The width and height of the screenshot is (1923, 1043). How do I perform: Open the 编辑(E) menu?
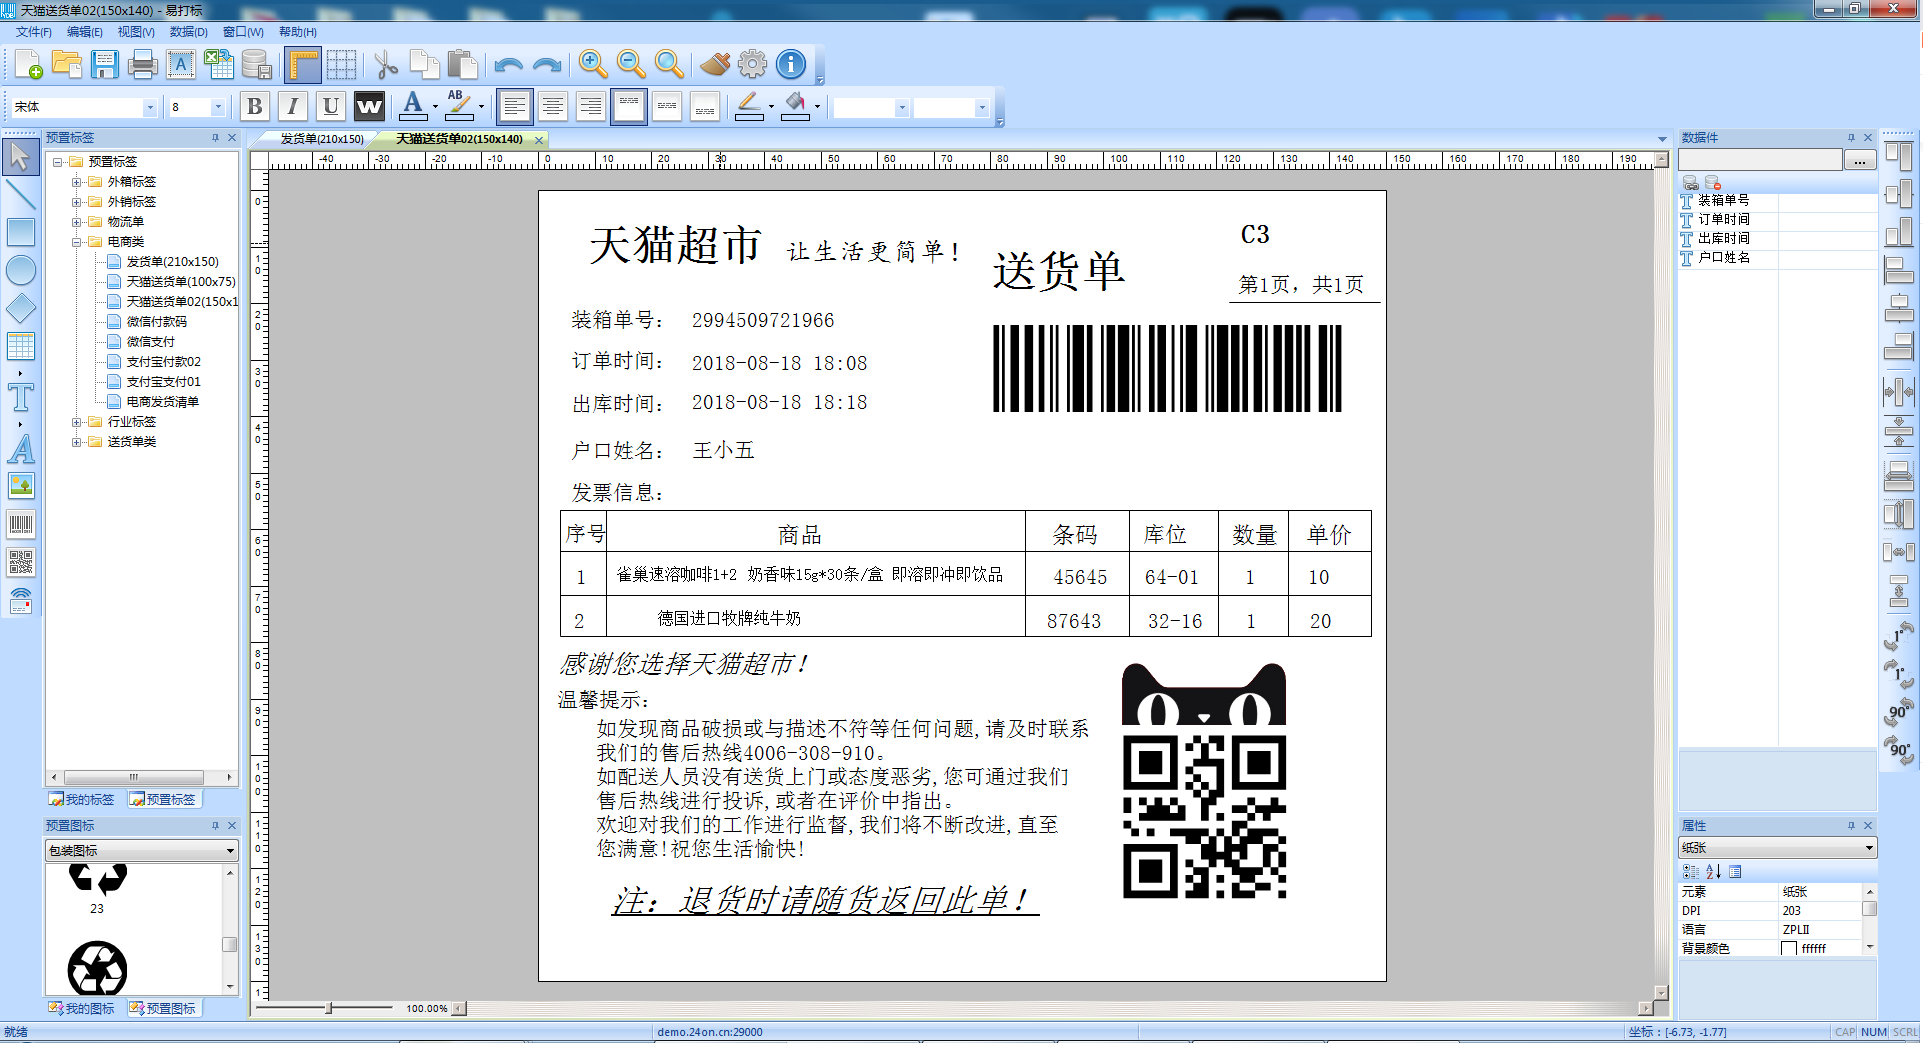click(85, 32)
